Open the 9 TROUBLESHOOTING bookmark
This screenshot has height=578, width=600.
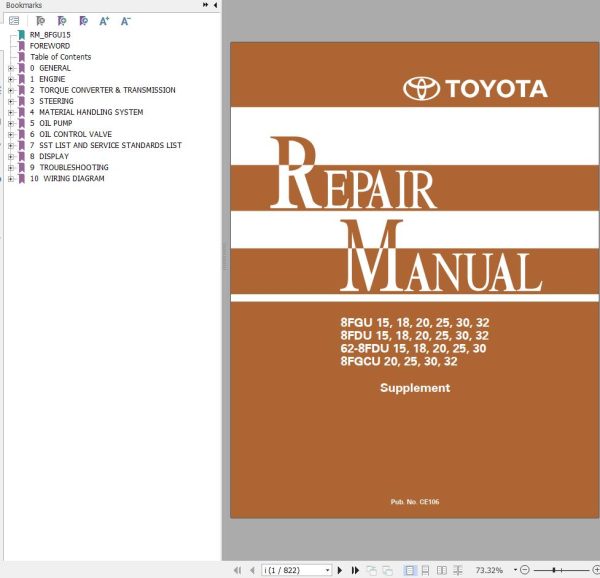pyautogui.click(x=69, y=168)
